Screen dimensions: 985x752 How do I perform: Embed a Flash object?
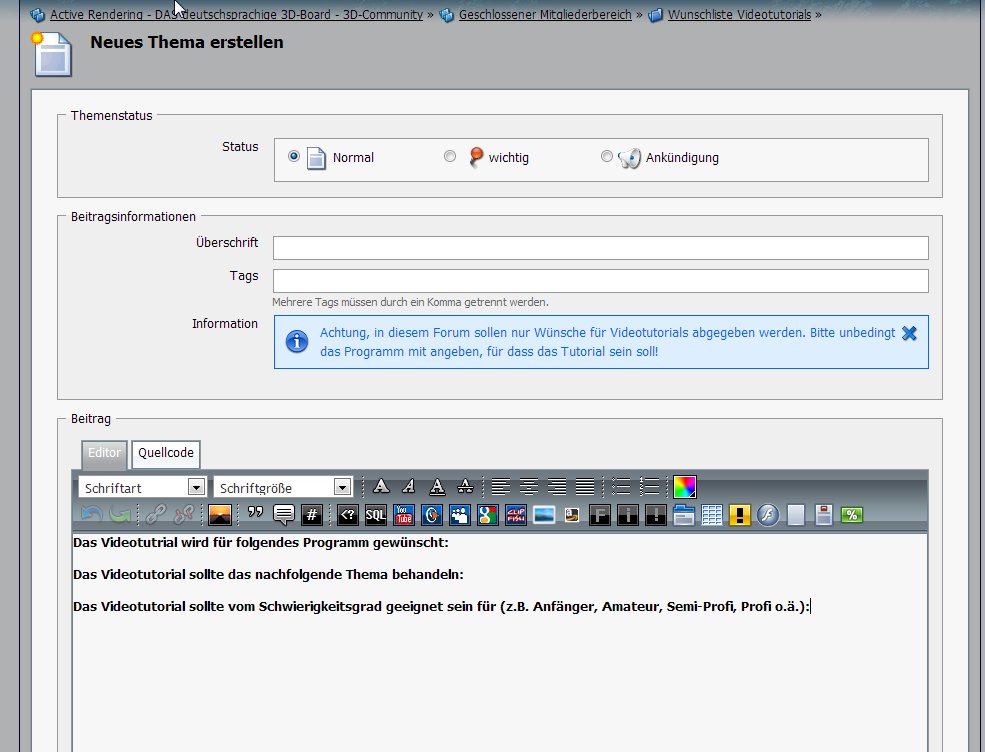768,515
